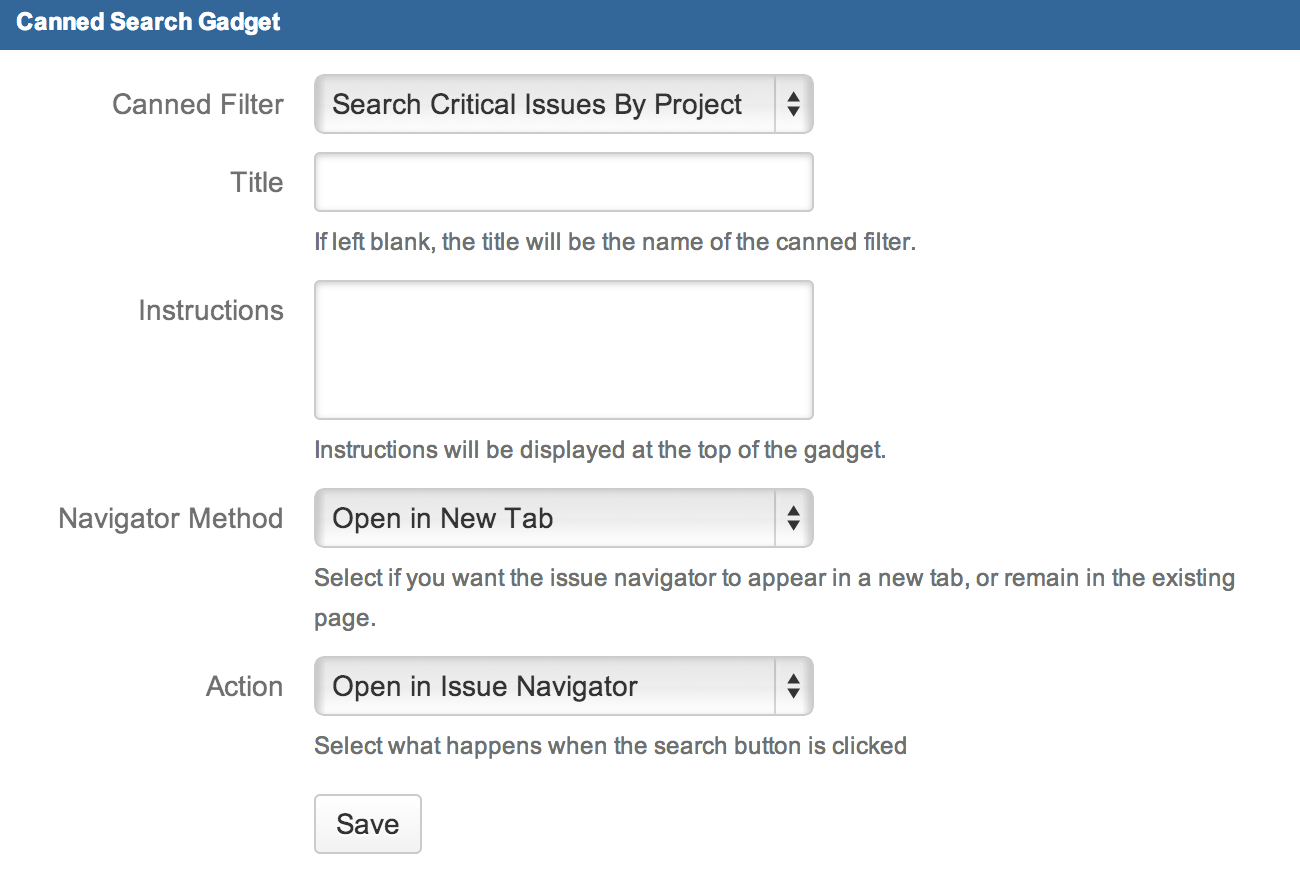Click inside the Instructions text area

tap(563, 349)
